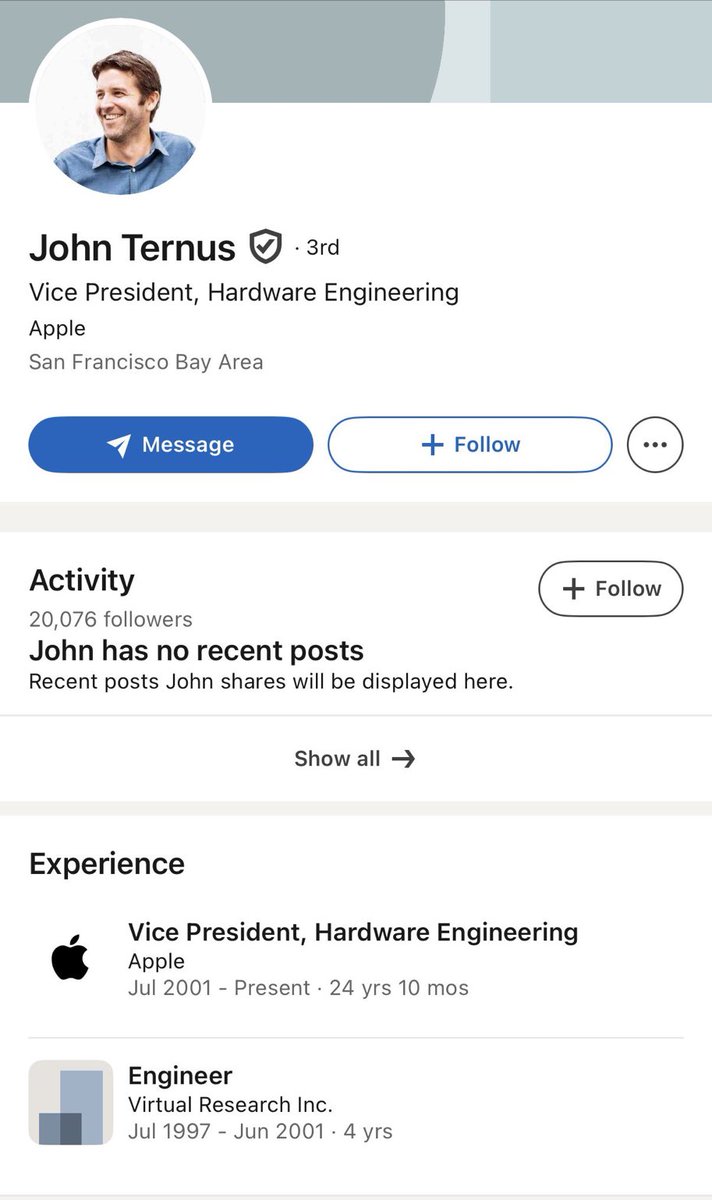
Task: Open the round profile photo
Action: pyautogui.click(x=121, y=109)
